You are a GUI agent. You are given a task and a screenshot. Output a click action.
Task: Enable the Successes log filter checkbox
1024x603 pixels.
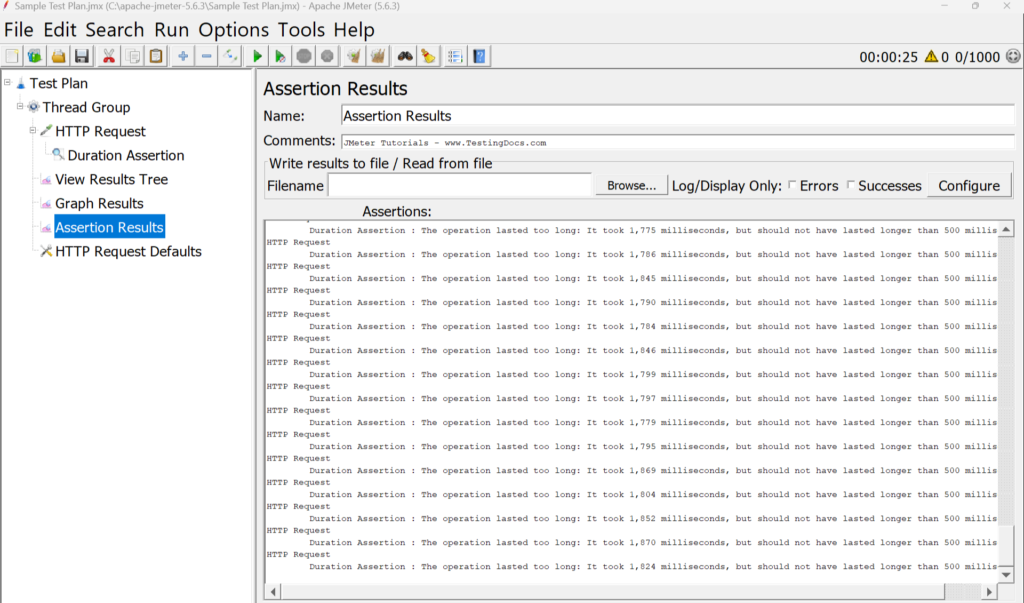pyautogui.click(x=852, y=185)
